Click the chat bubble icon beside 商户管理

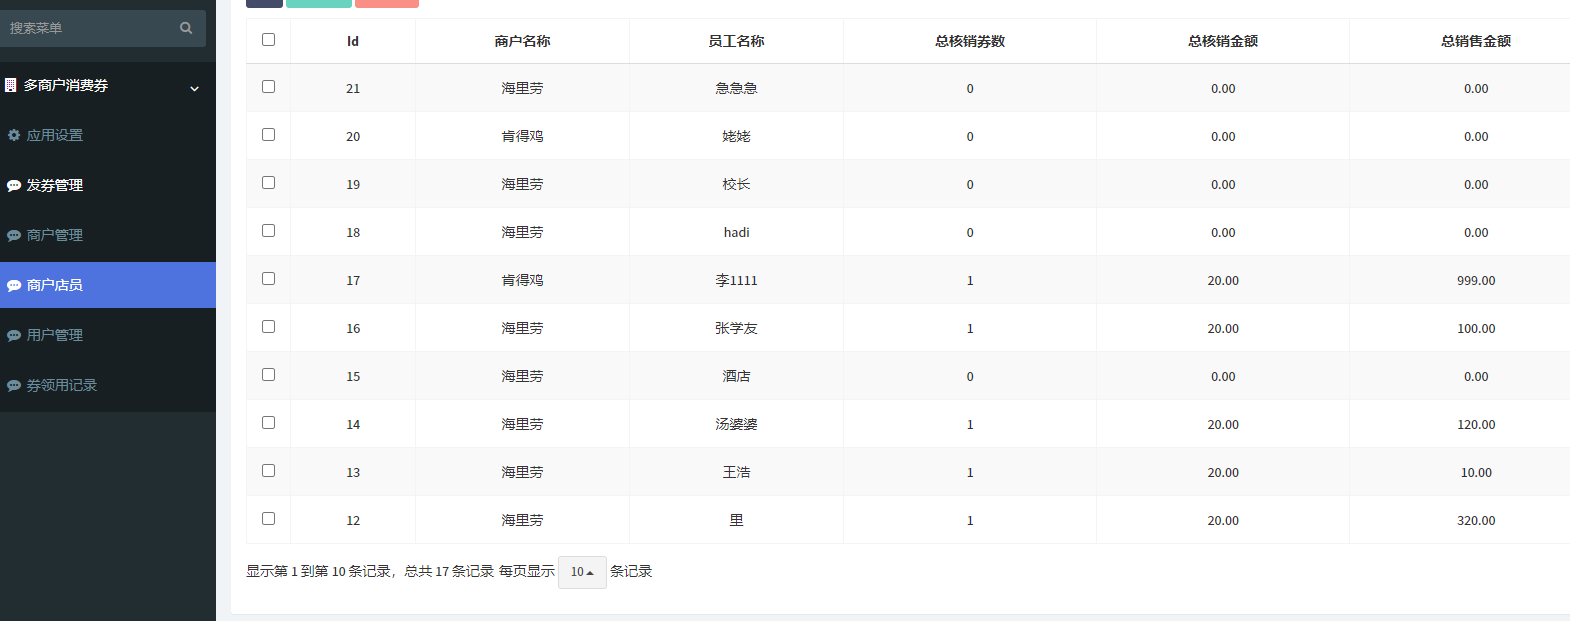[14, 236]
